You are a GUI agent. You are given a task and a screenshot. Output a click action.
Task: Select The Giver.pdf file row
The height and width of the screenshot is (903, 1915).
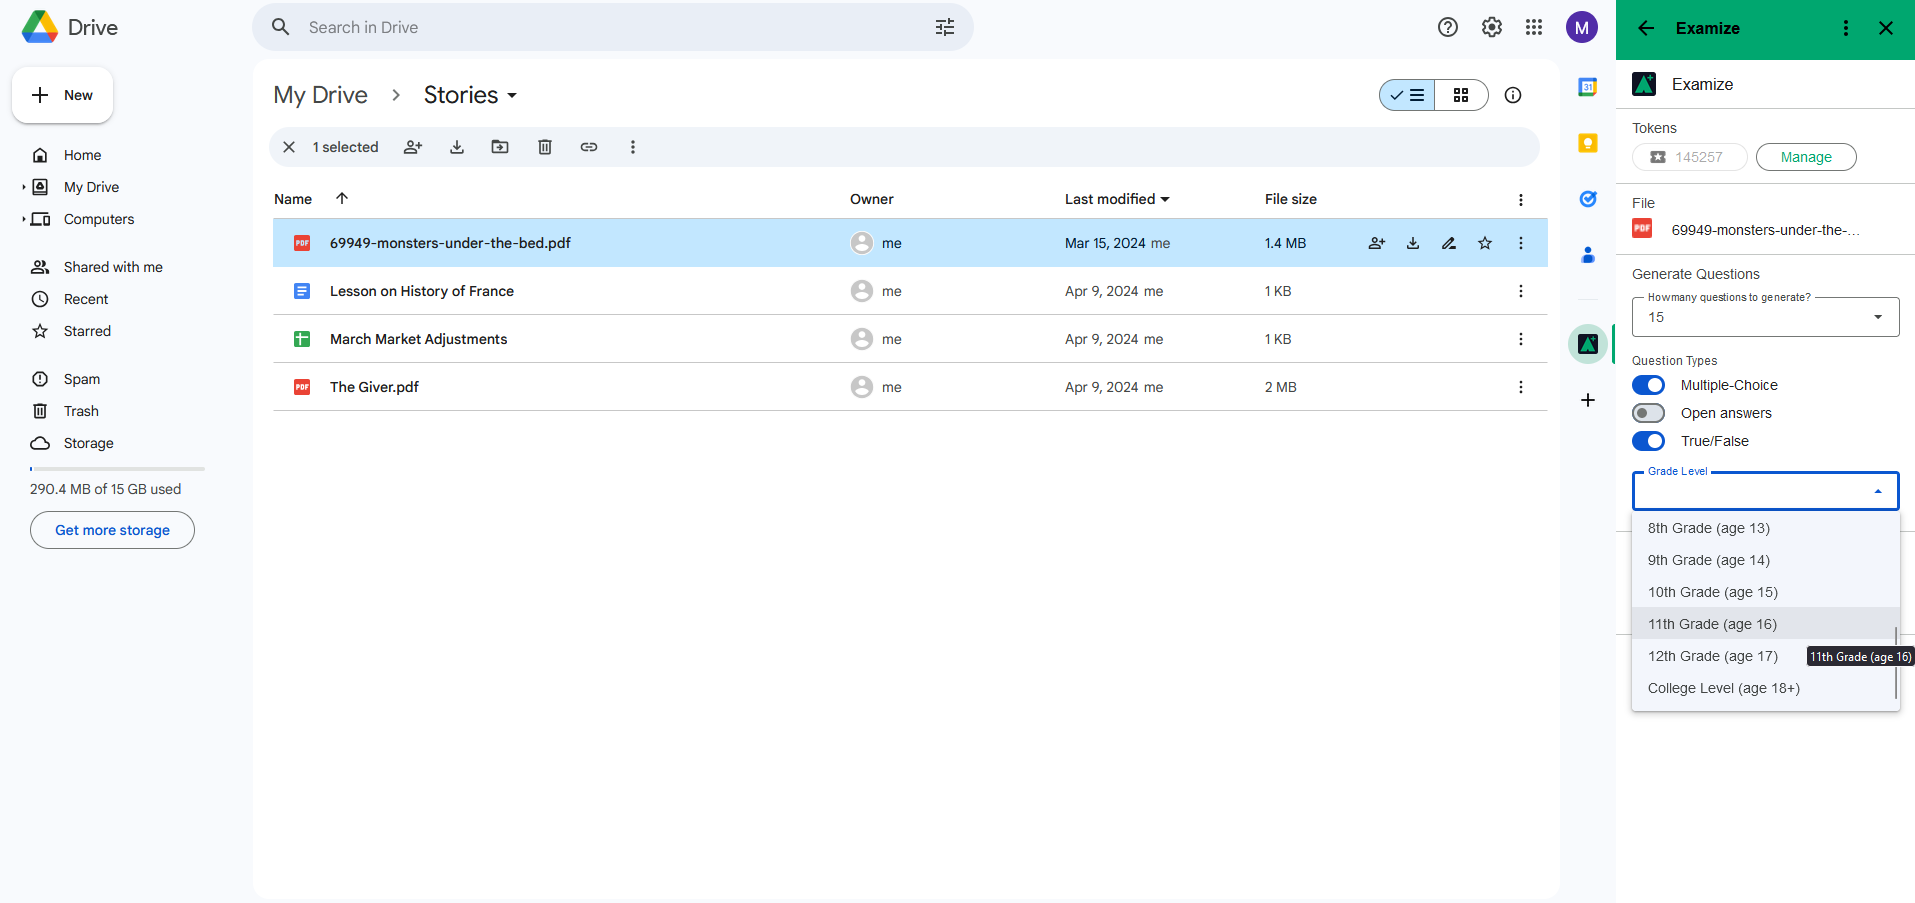910,387
